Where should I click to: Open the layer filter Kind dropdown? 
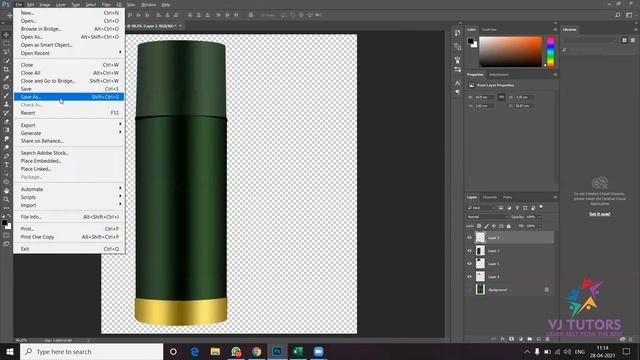pyautogui.click(x=481, y=208)
